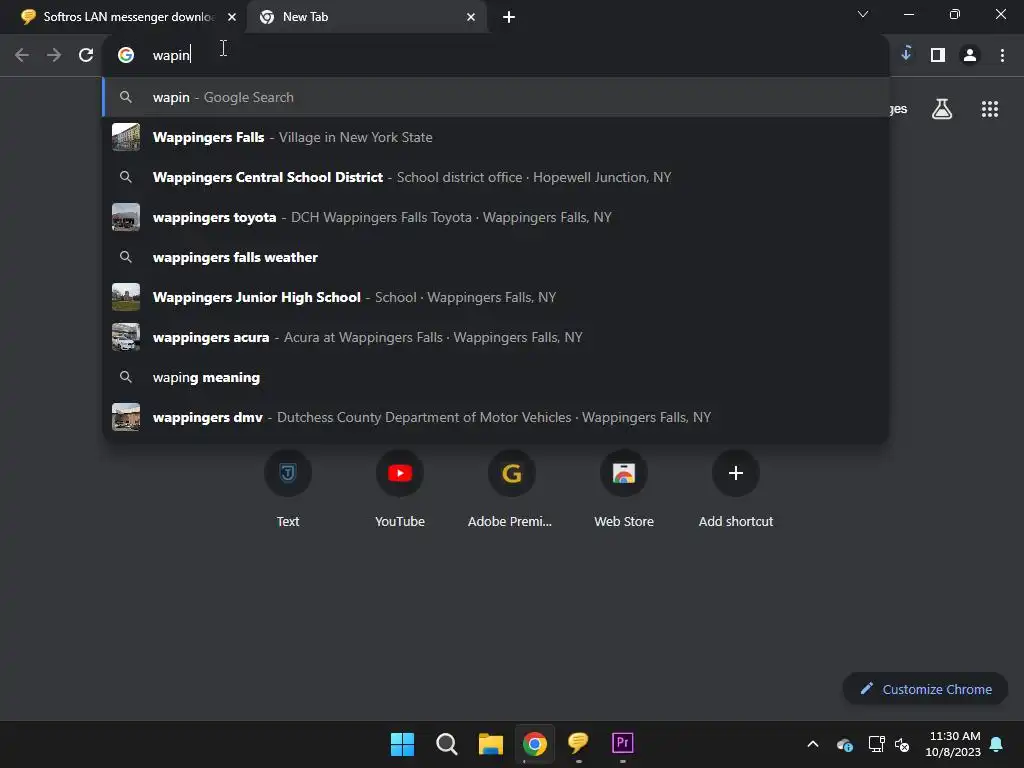Viewport: 1024px width, 768px height.
Task: Click the Google icon in address bar
Action: pos(126,55)
